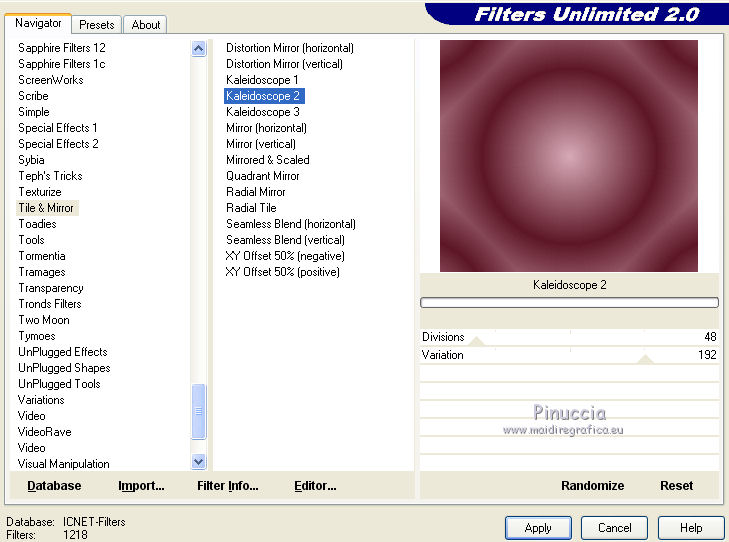Open the Toadies category
Viewport: 729px width, 542px height.
click(37, 224)
